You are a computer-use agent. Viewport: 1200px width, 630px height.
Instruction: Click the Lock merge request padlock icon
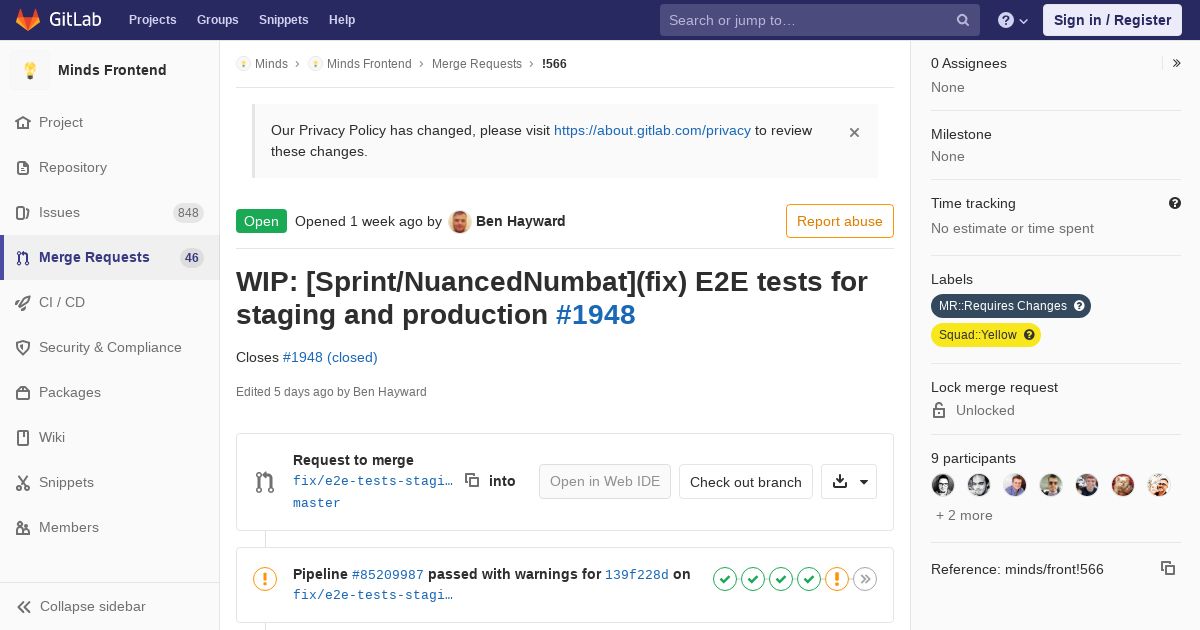click(939, 410)
